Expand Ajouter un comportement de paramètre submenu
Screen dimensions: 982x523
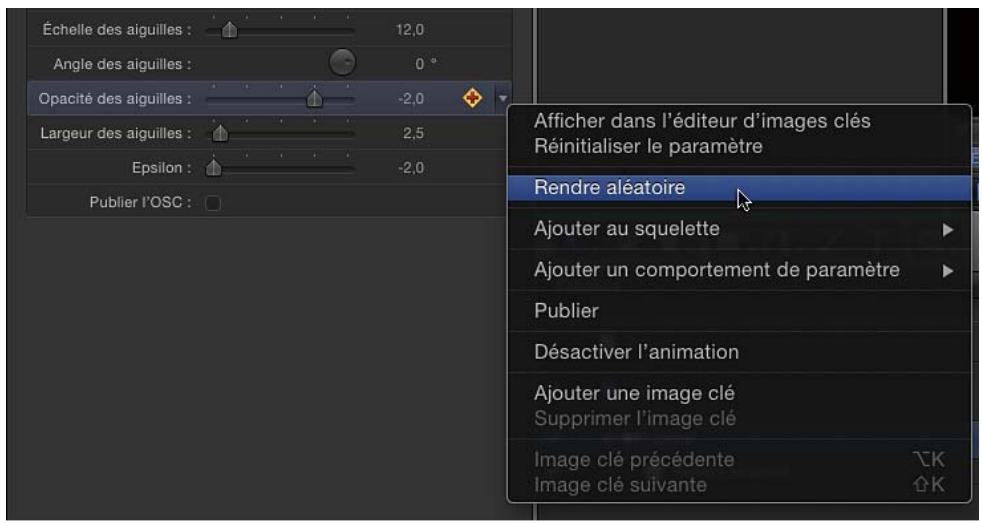739,271
